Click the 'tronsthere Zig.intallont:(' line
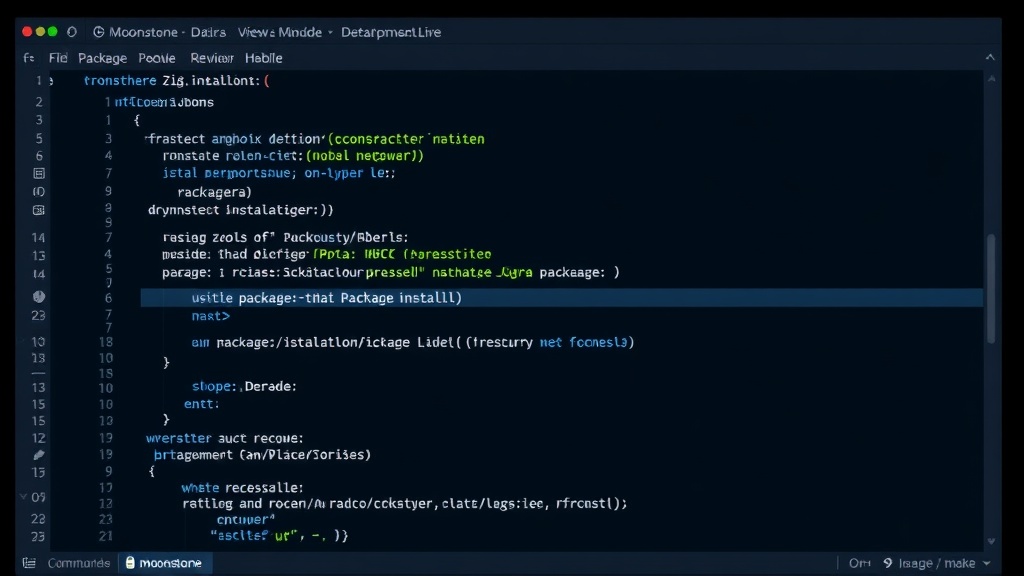This screenshot has width=1024, height=576. [x=176, y=80]
